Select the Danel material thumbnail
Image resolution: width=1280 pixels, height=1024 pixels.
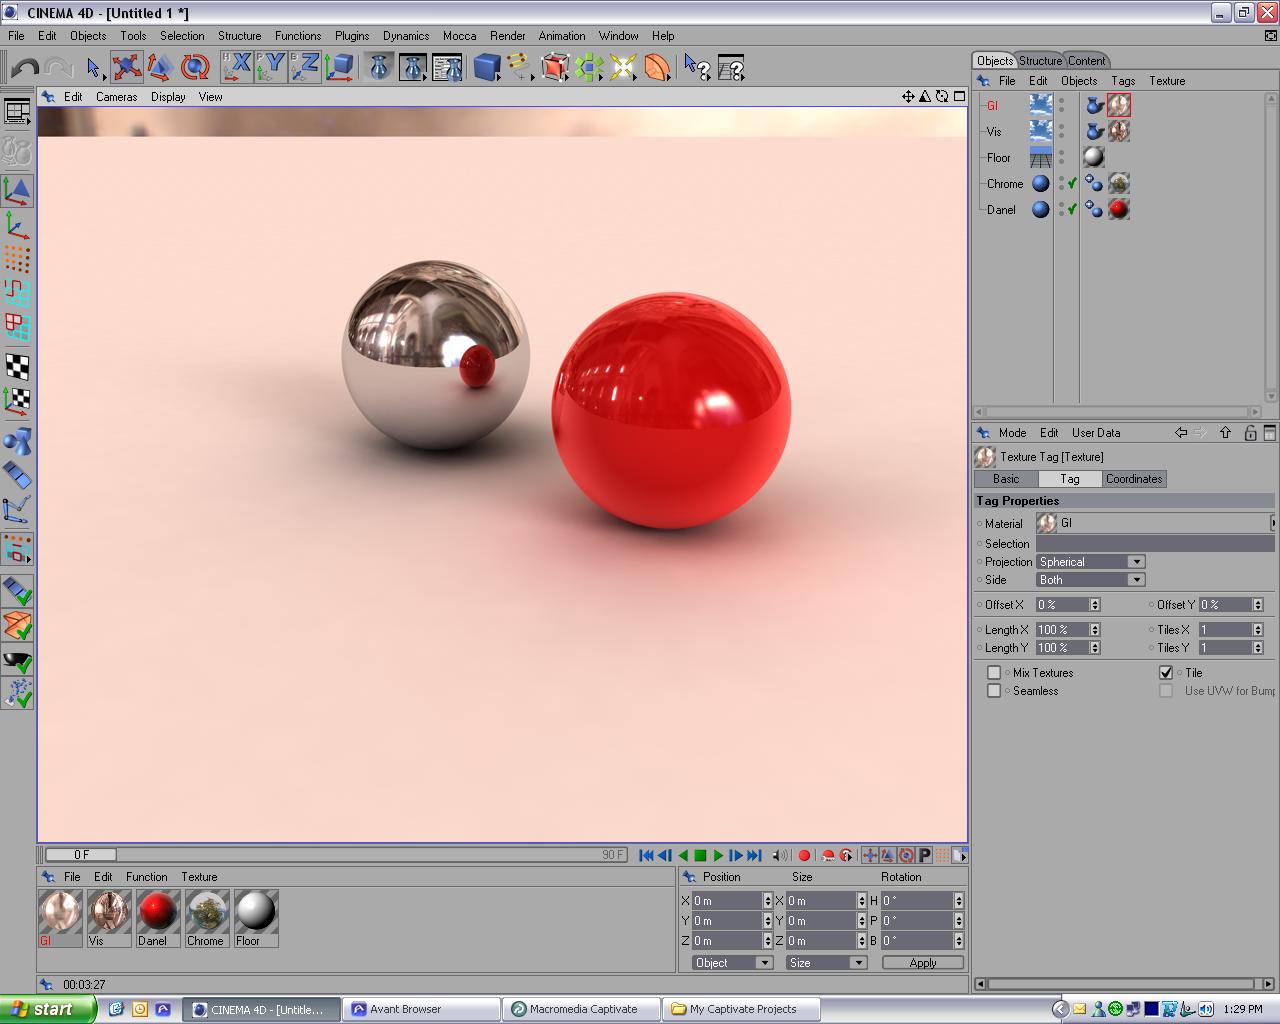coord(157,913)
